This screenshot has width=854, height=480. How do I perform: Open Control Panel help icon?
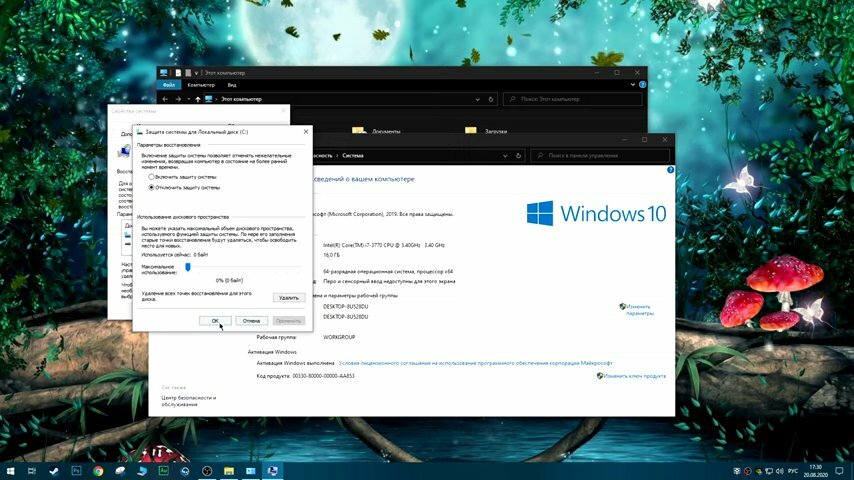click(x=670, y=170)
